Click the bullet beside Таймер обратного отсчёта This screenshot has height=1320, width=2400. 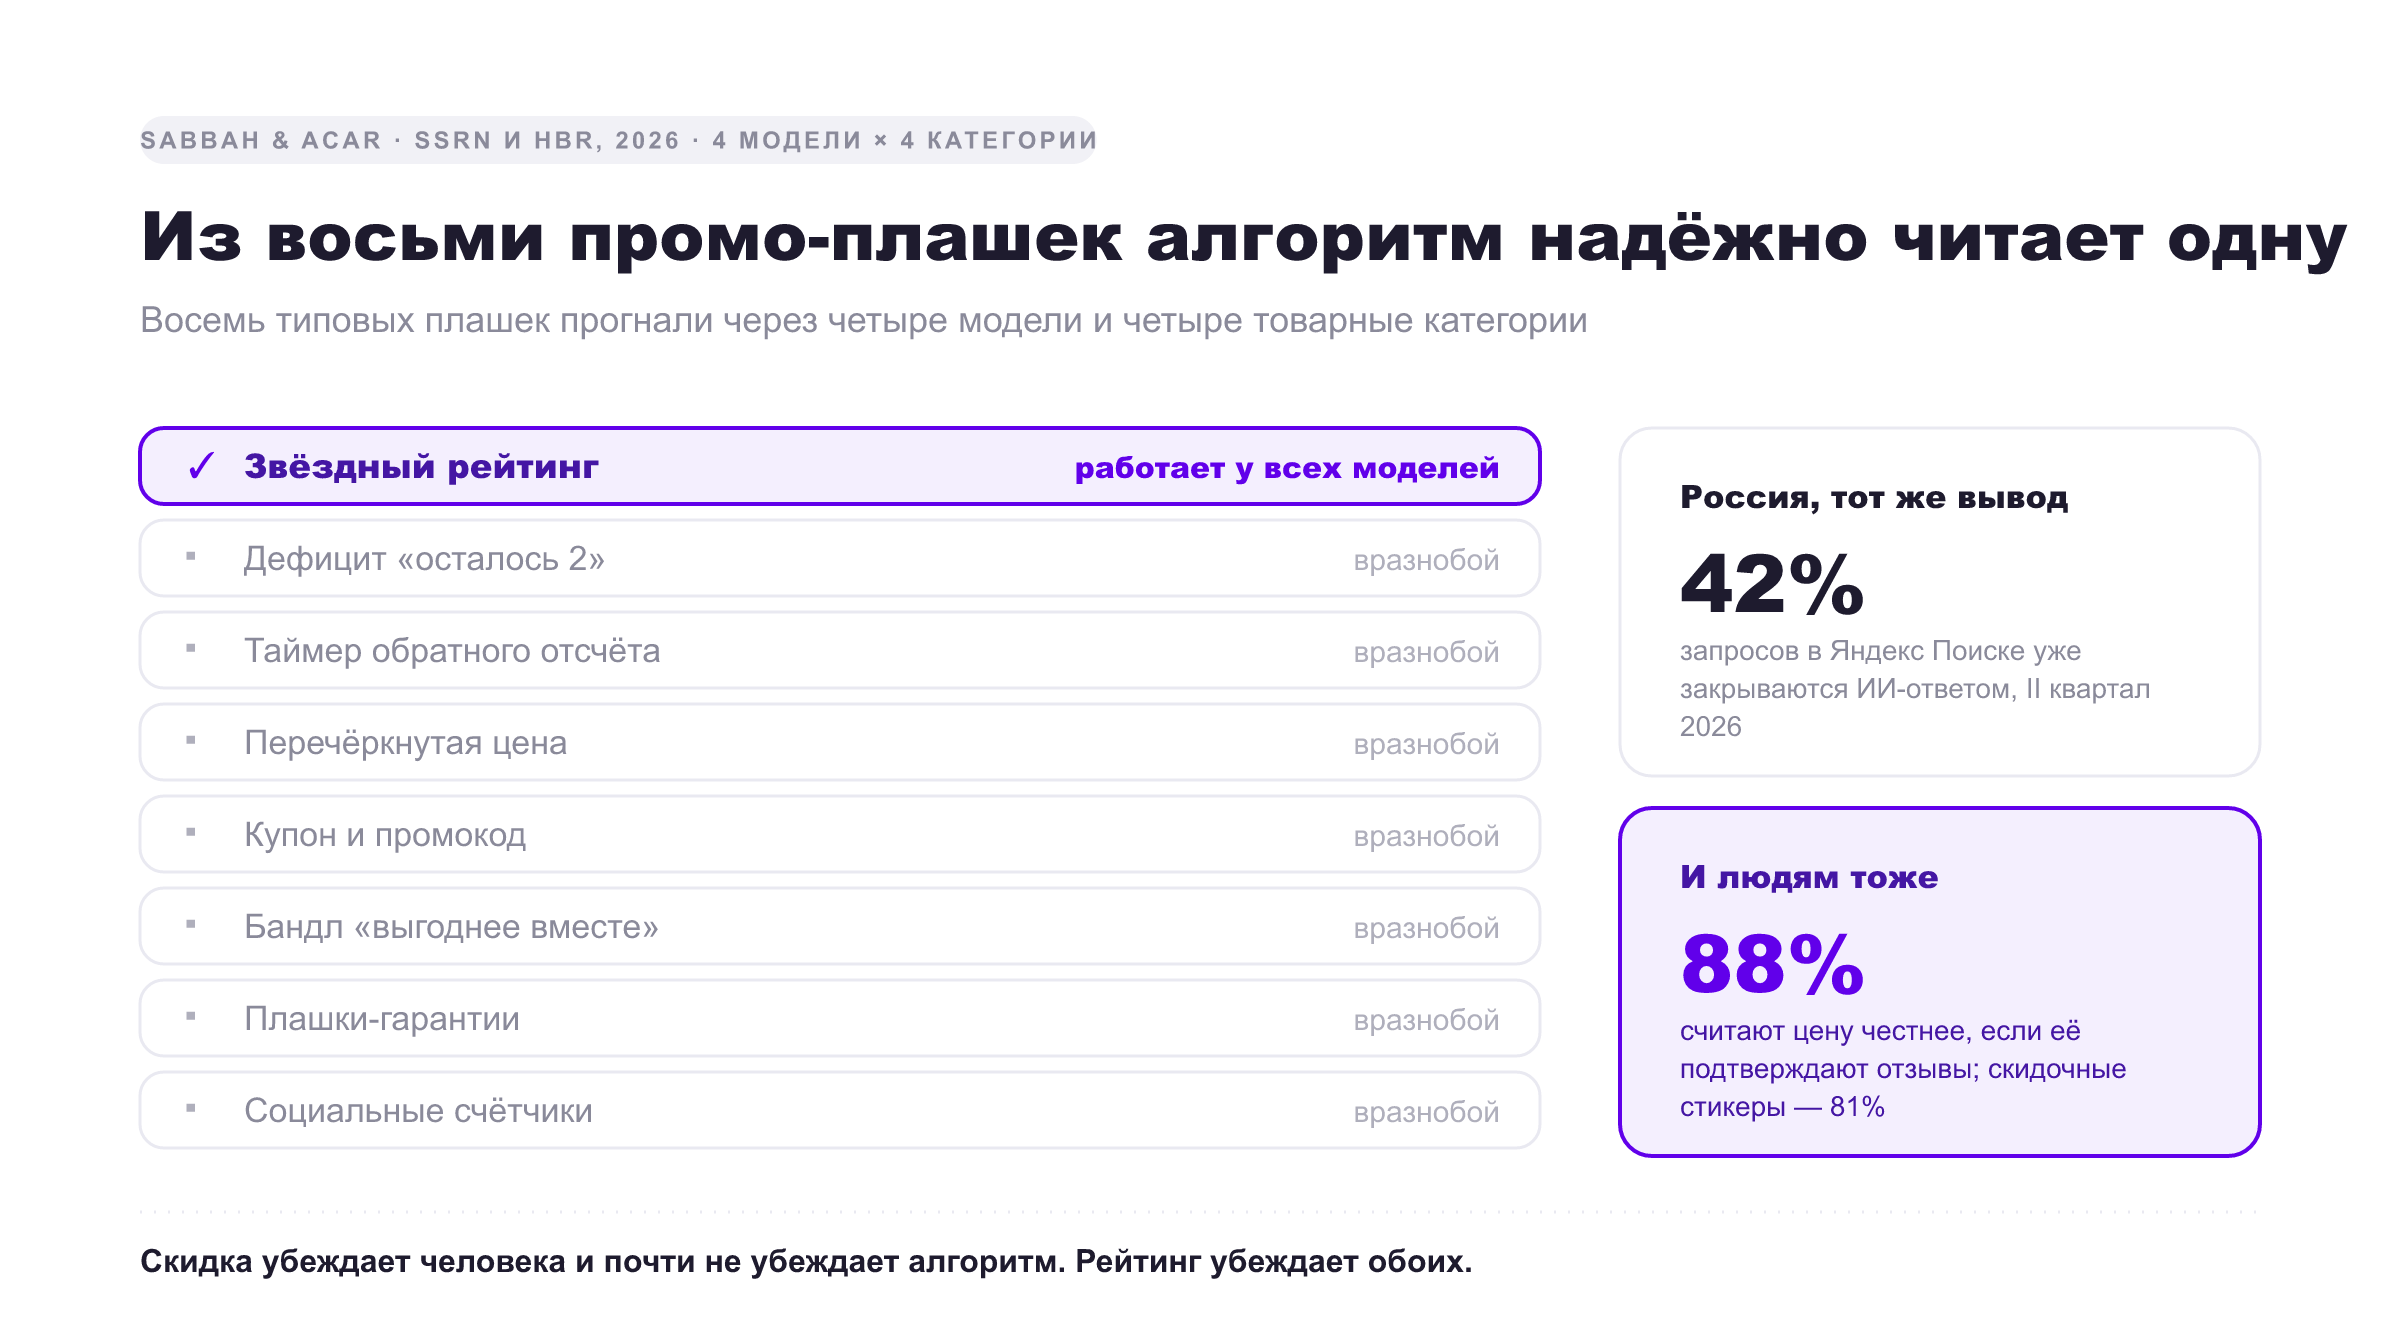191,649
